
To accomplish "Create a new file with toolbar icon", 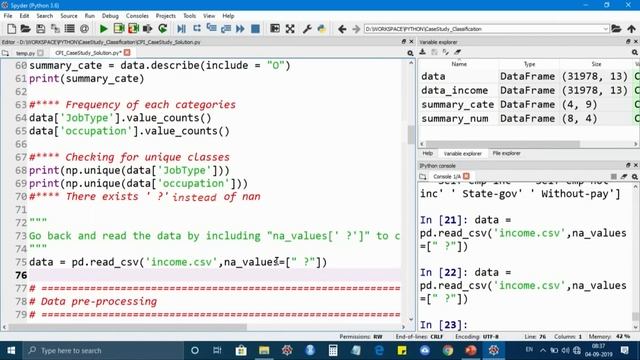I will (x=11, y=29).
